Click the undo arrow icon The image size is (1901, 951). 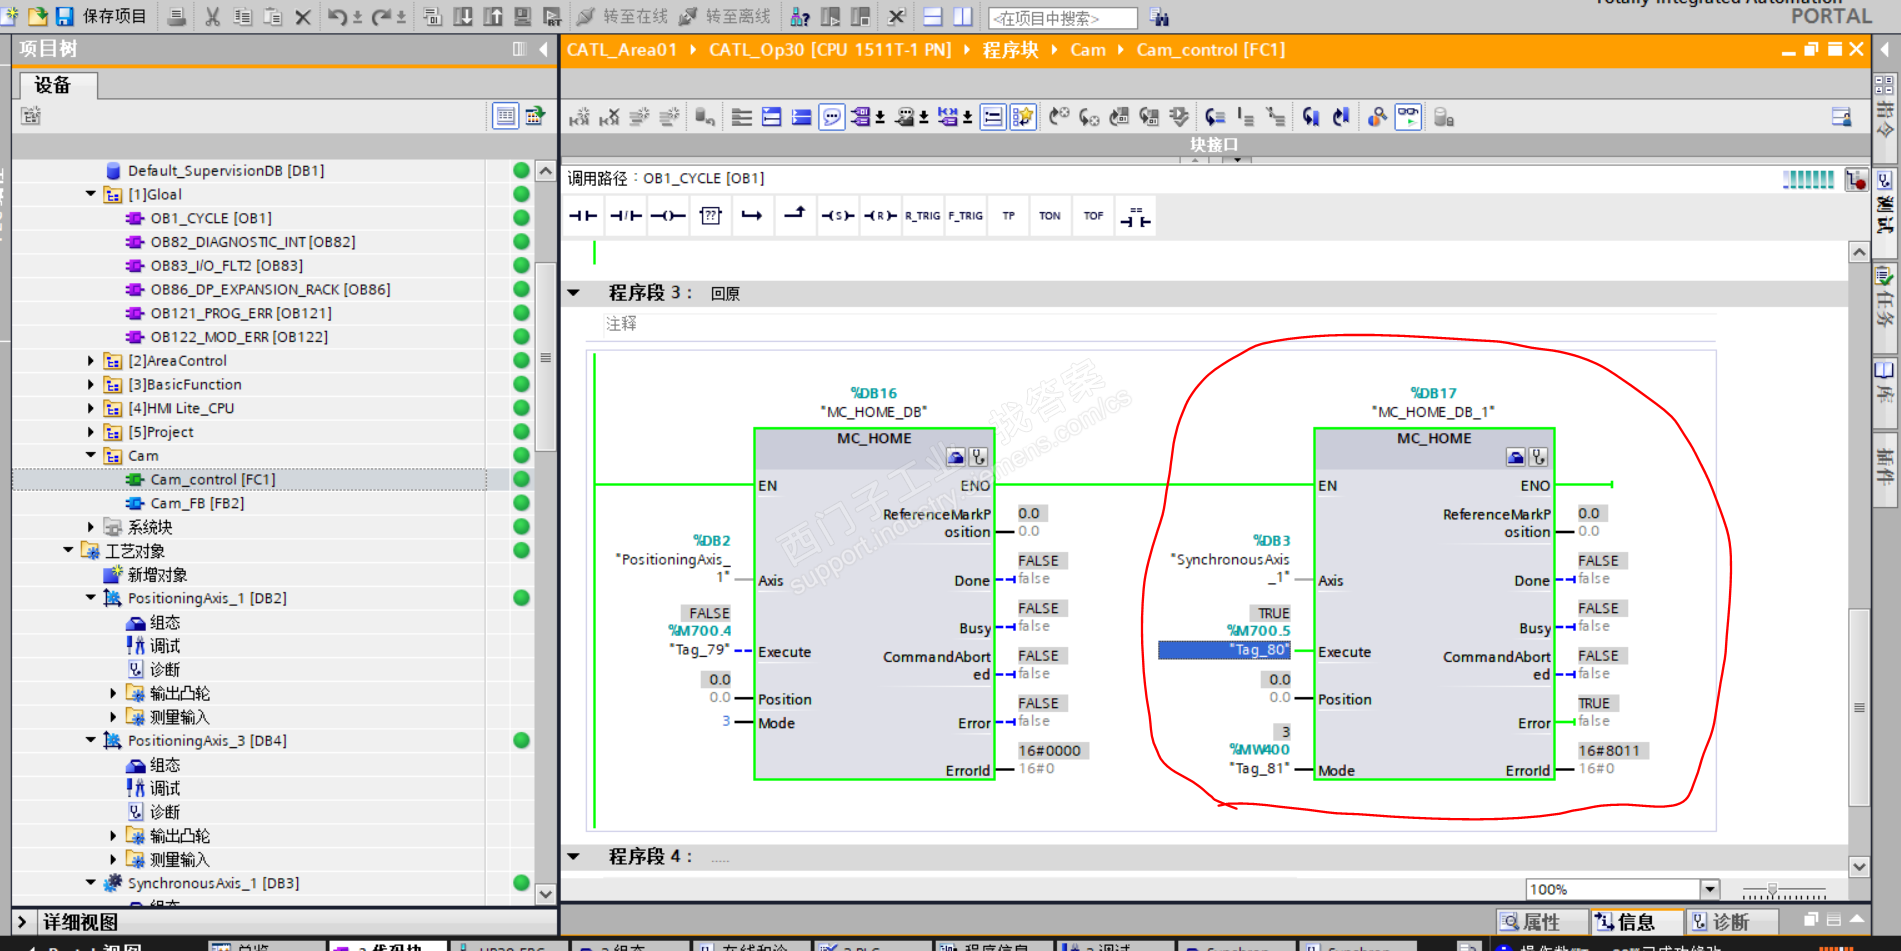(x=337, y=17)
